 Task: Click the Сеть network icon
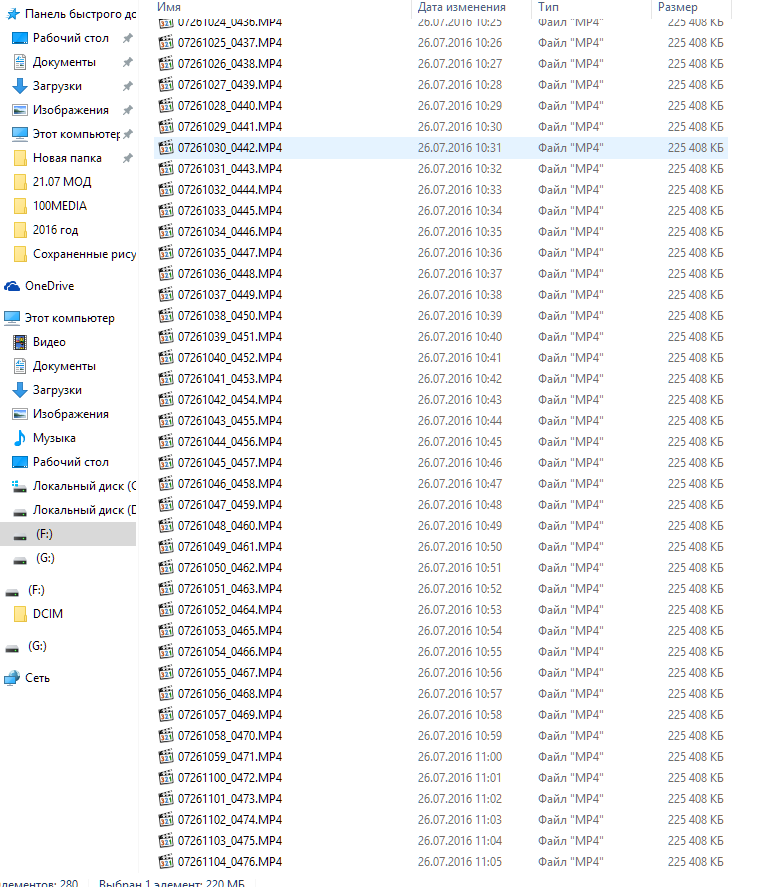point(12,678)
